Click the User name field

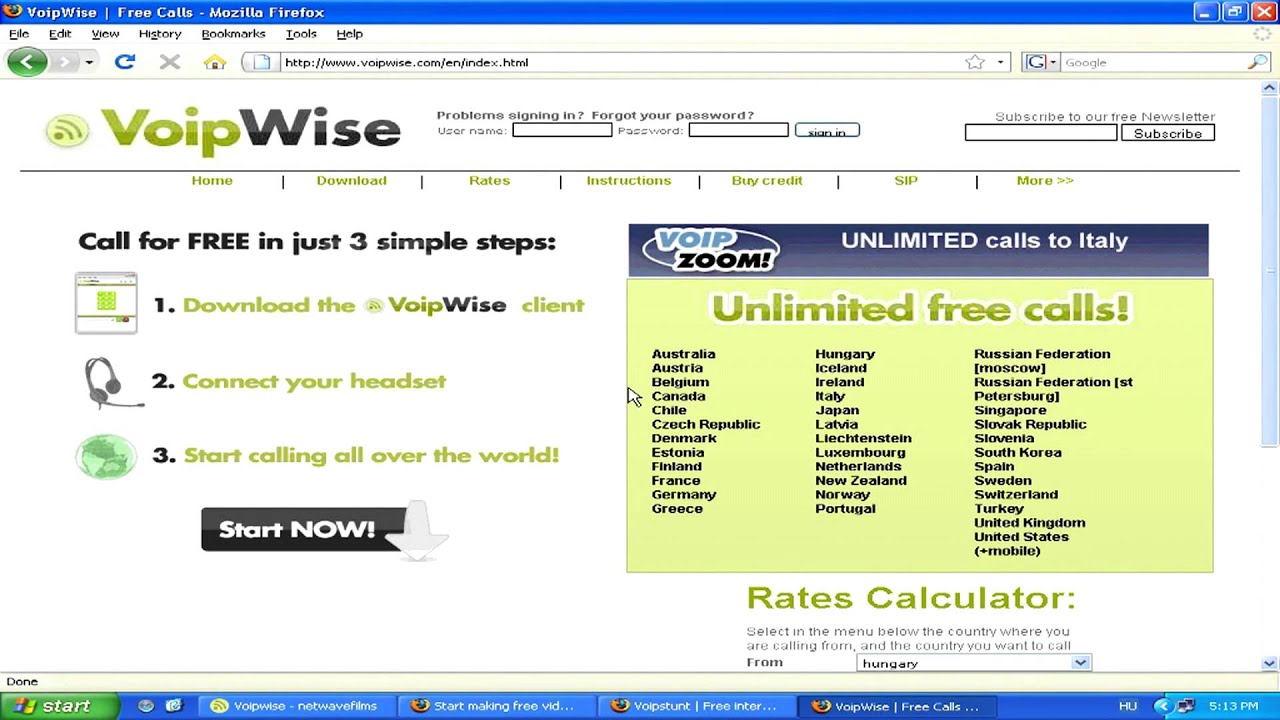(562, 131)
